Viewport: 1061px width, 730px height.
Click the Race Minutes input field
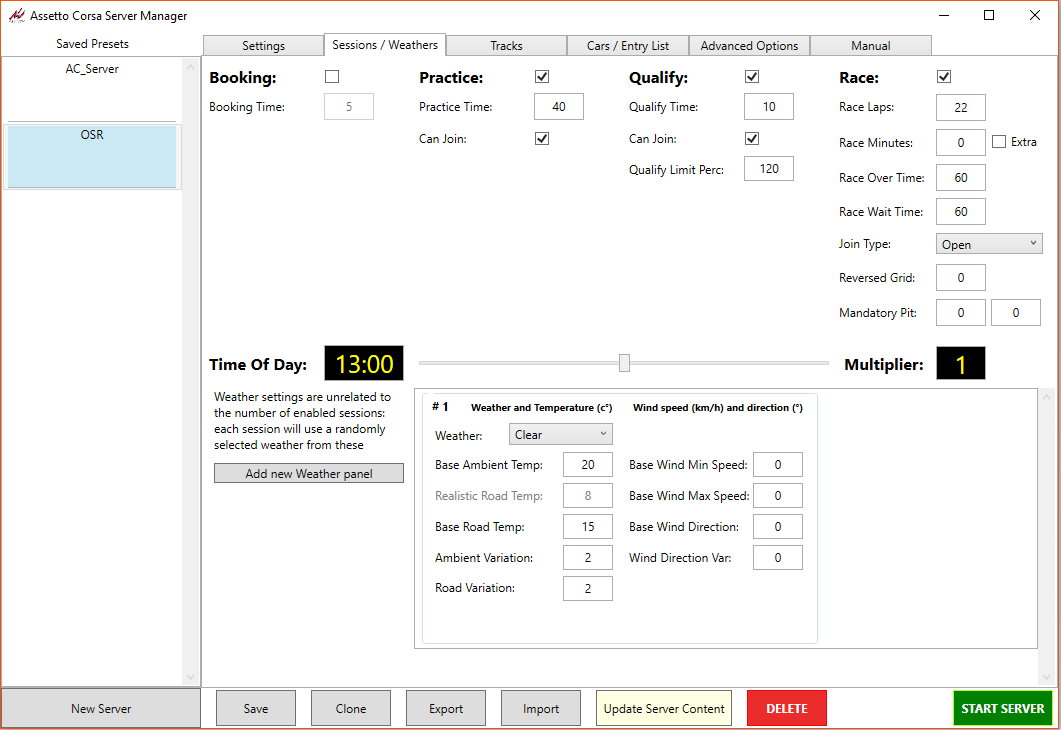point(961,142)
